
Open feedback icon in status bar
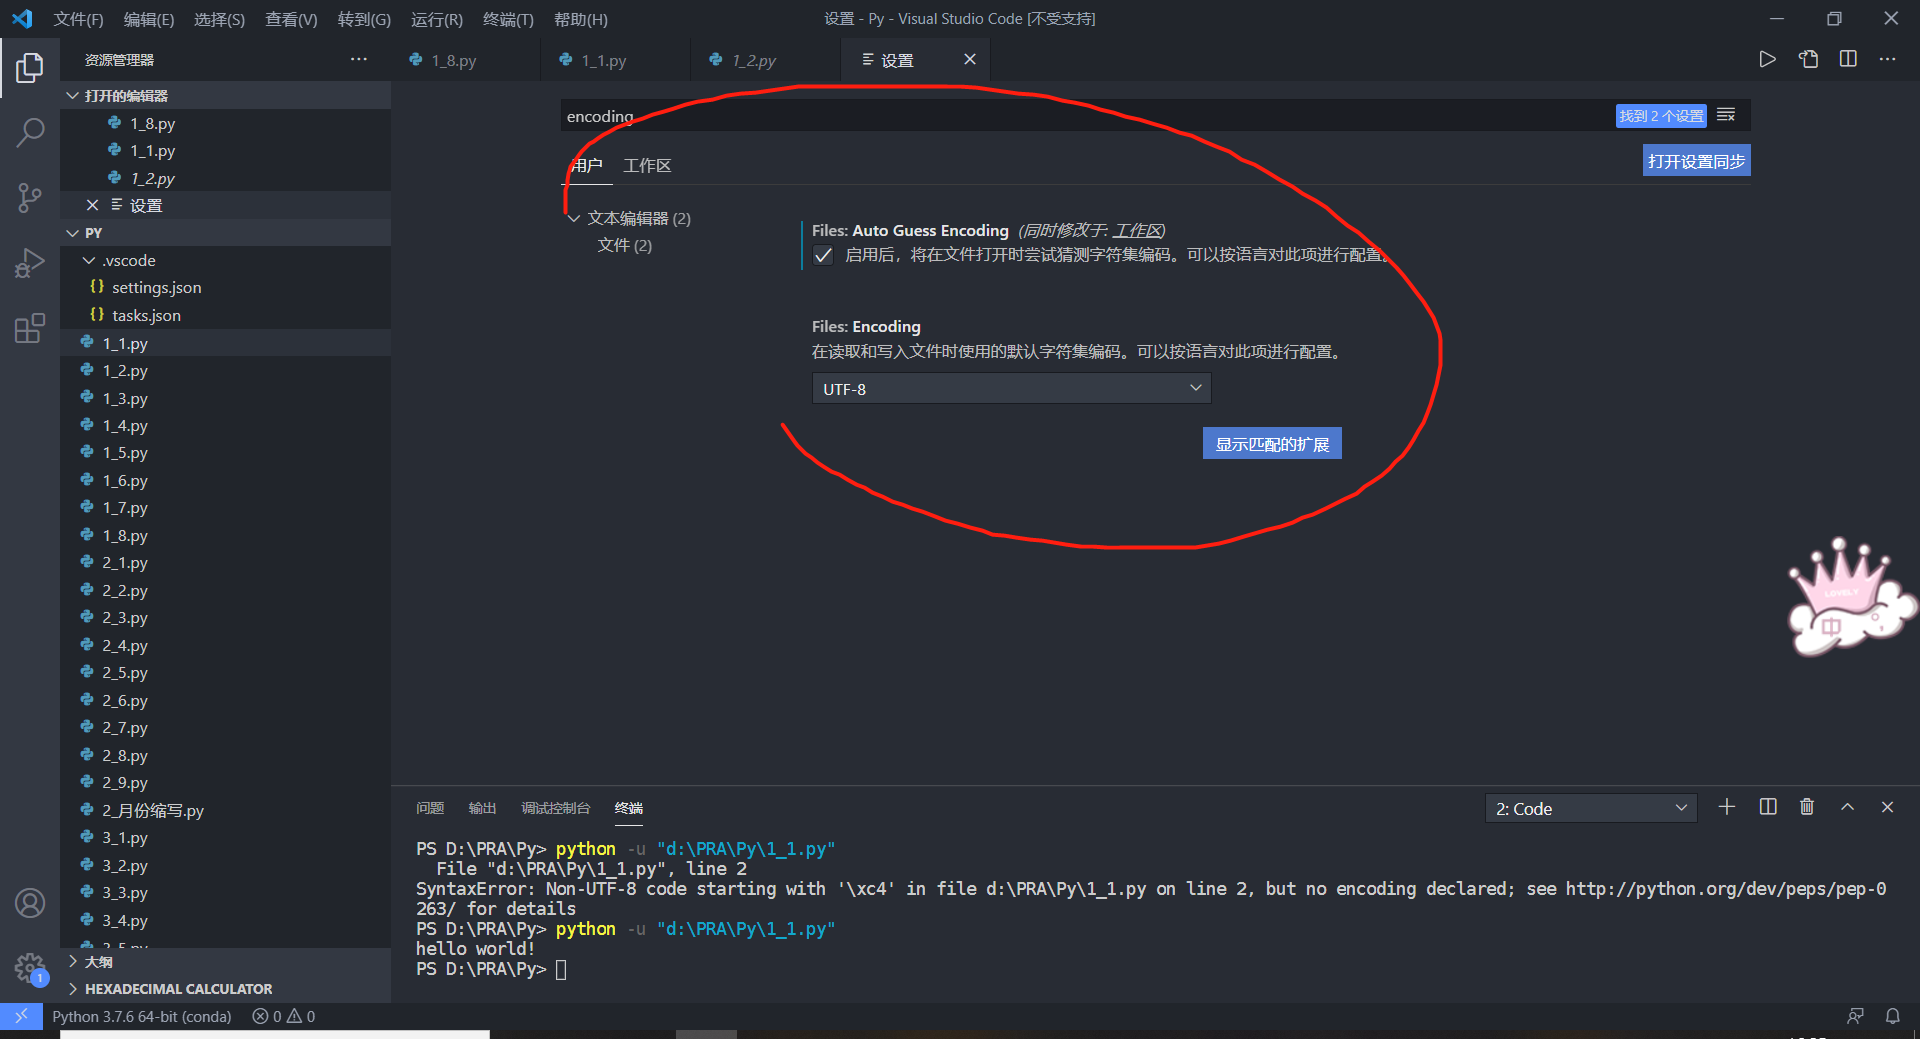[1855, 1016]
